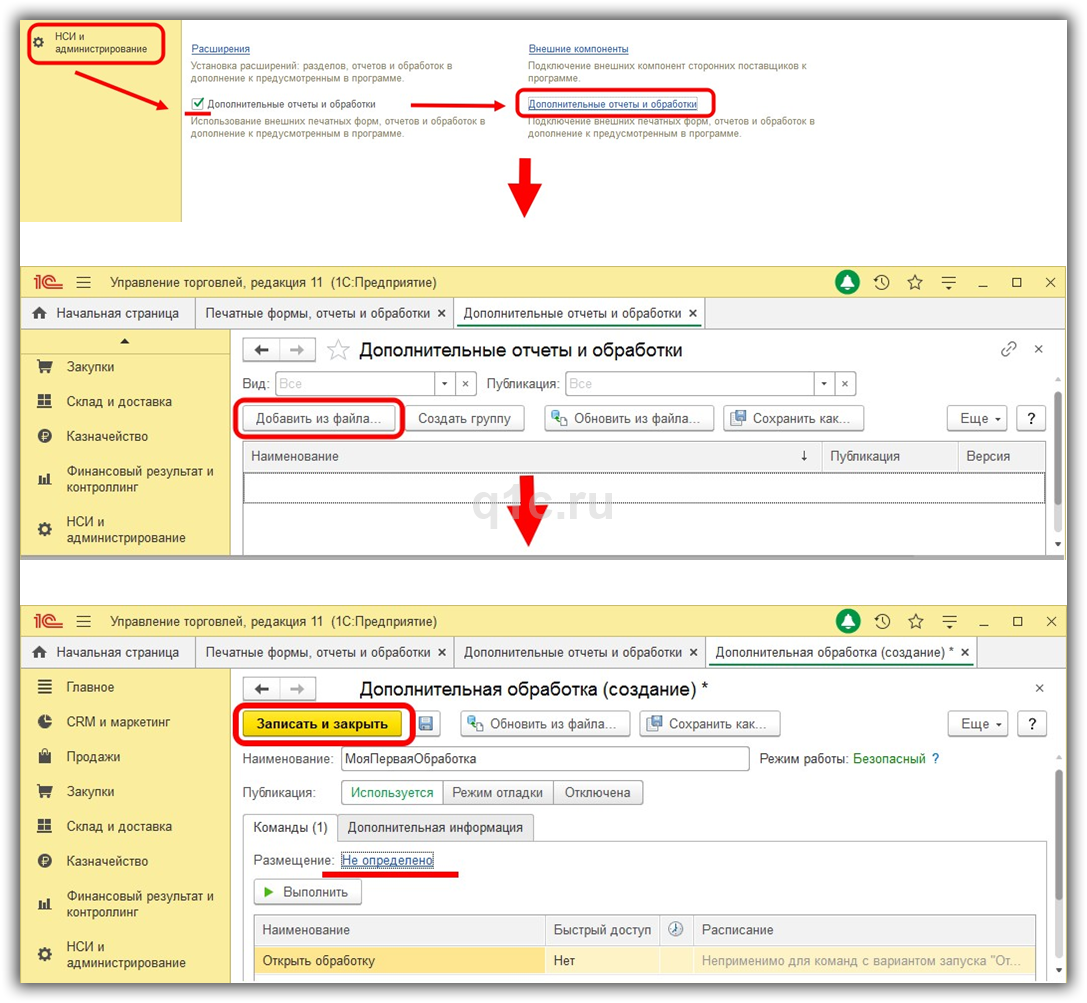1087x1003 pixels.
Task: Open Закупки section in the middle window
Action: (90, 367)
